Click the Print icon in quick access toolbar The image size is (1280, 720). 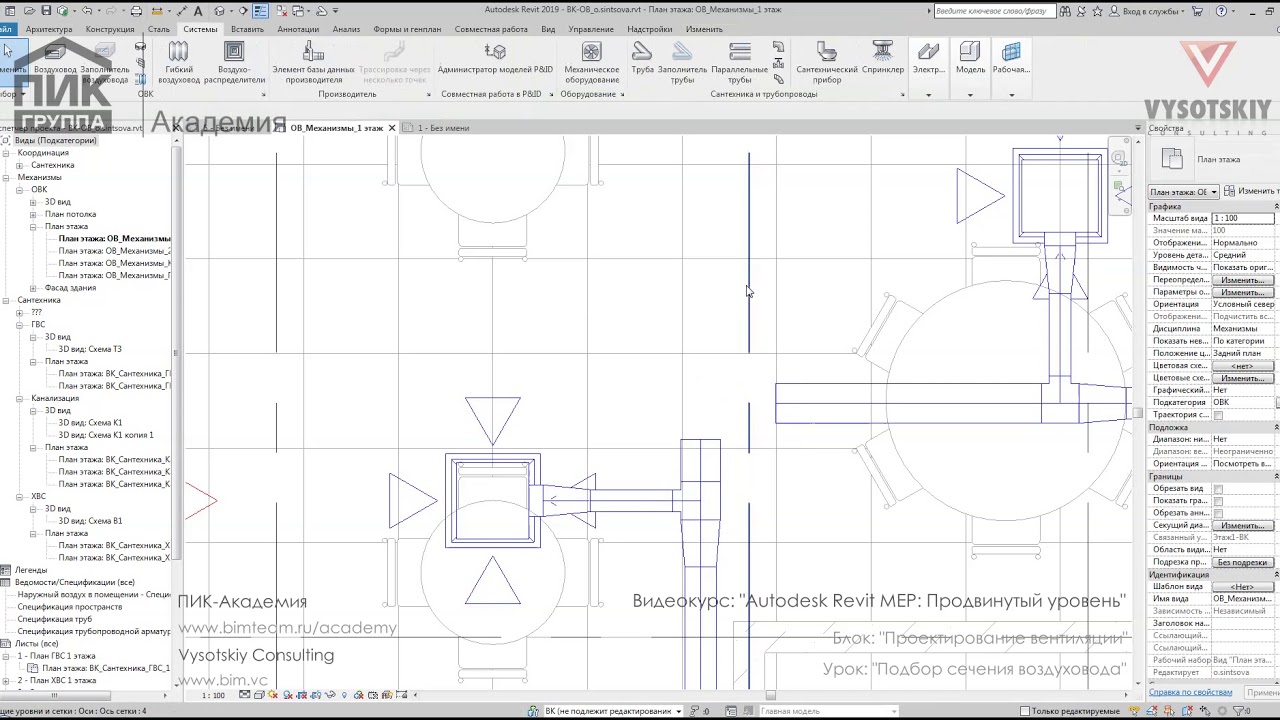(137, 11)
